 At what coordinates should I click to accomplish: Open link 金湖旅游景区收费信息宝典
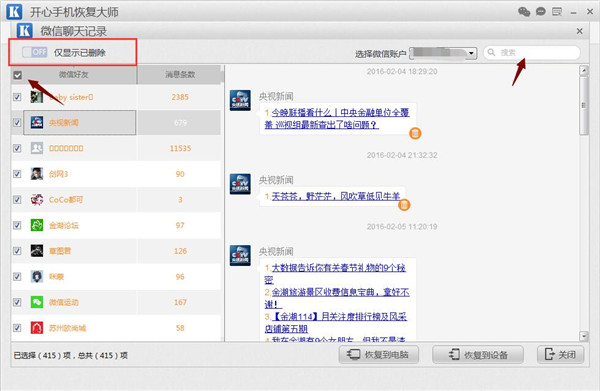[x=337, y=298]
